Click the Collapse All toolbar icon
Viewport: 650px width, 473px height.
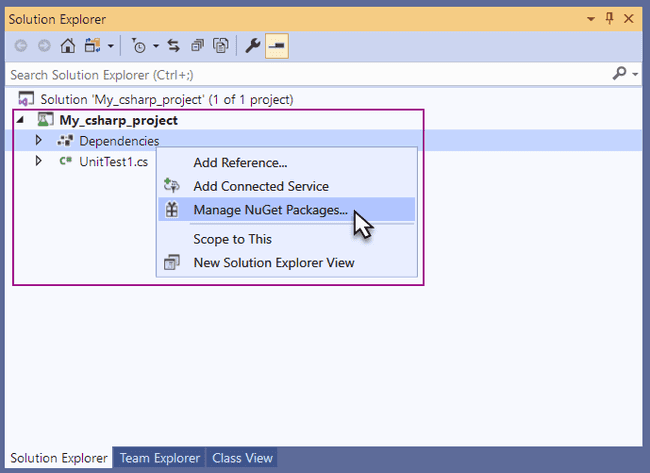pyautogui.click(x=197, y=46)
